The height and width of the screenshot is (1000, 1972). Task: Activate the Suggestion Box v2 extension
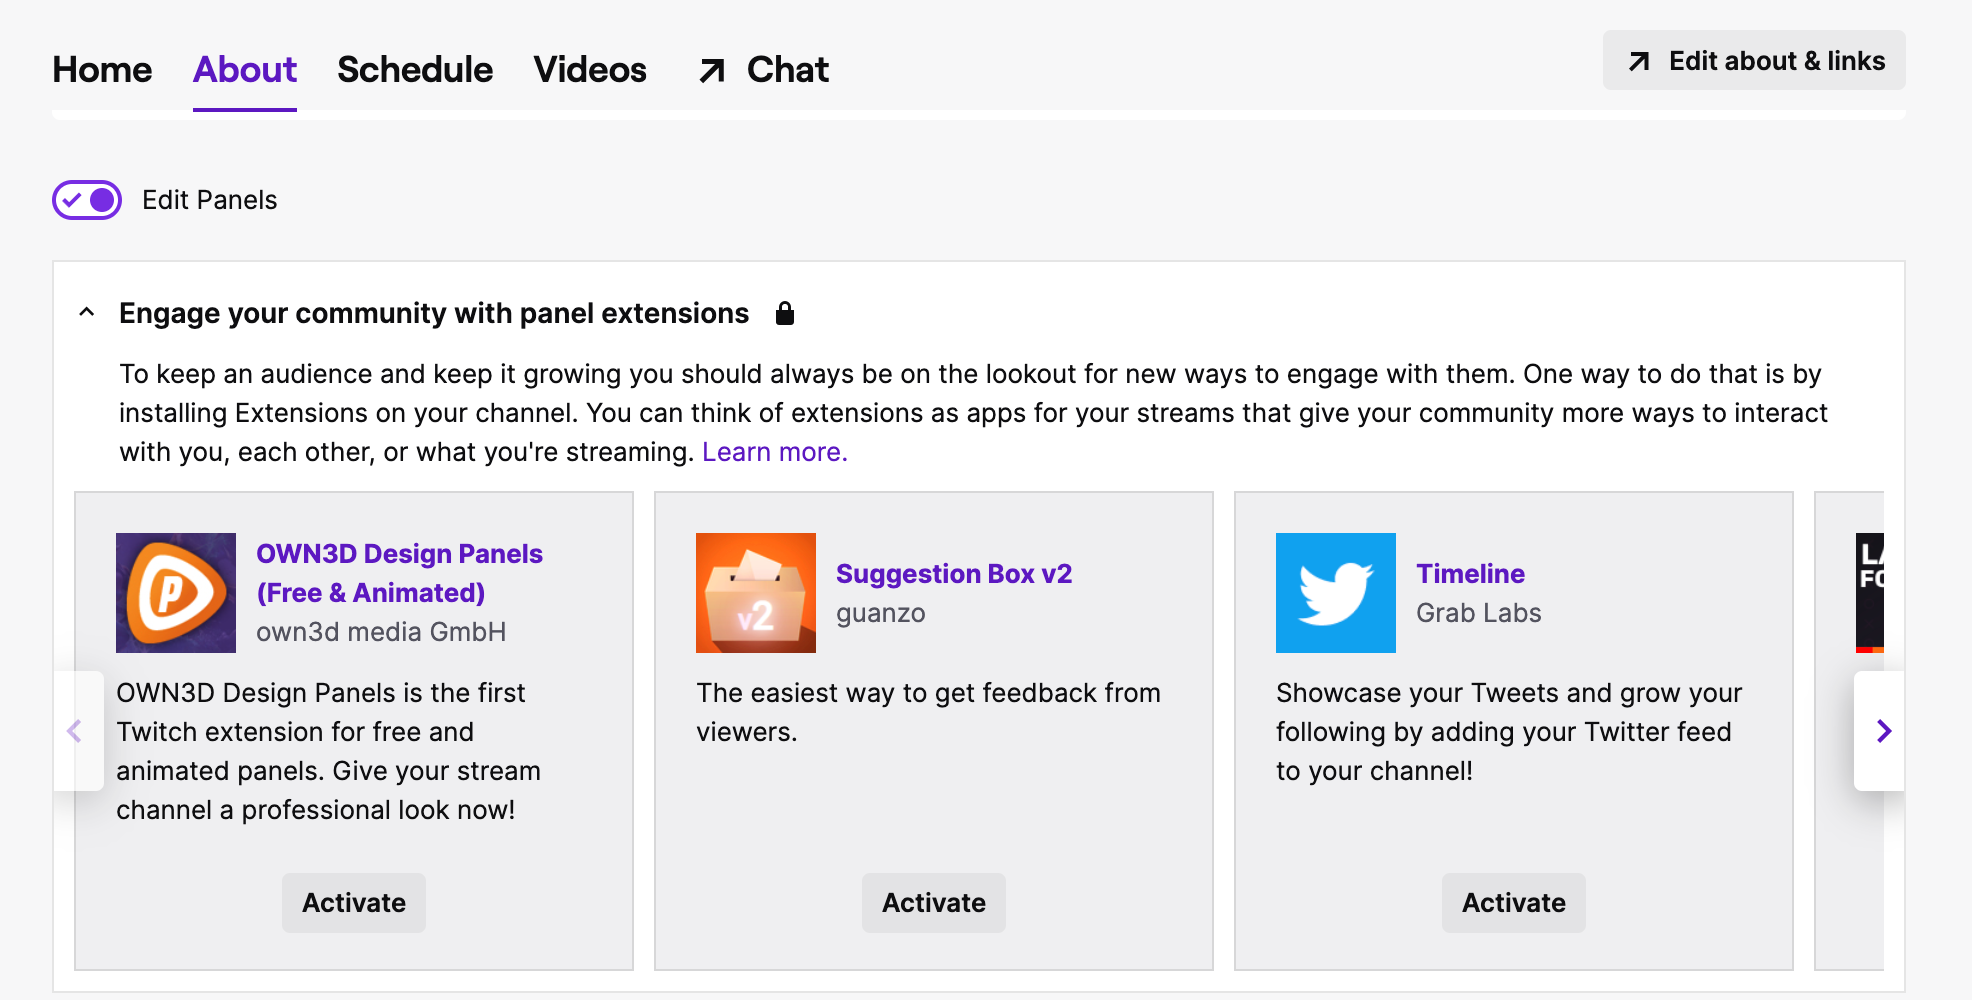click(x=933, y=902)
